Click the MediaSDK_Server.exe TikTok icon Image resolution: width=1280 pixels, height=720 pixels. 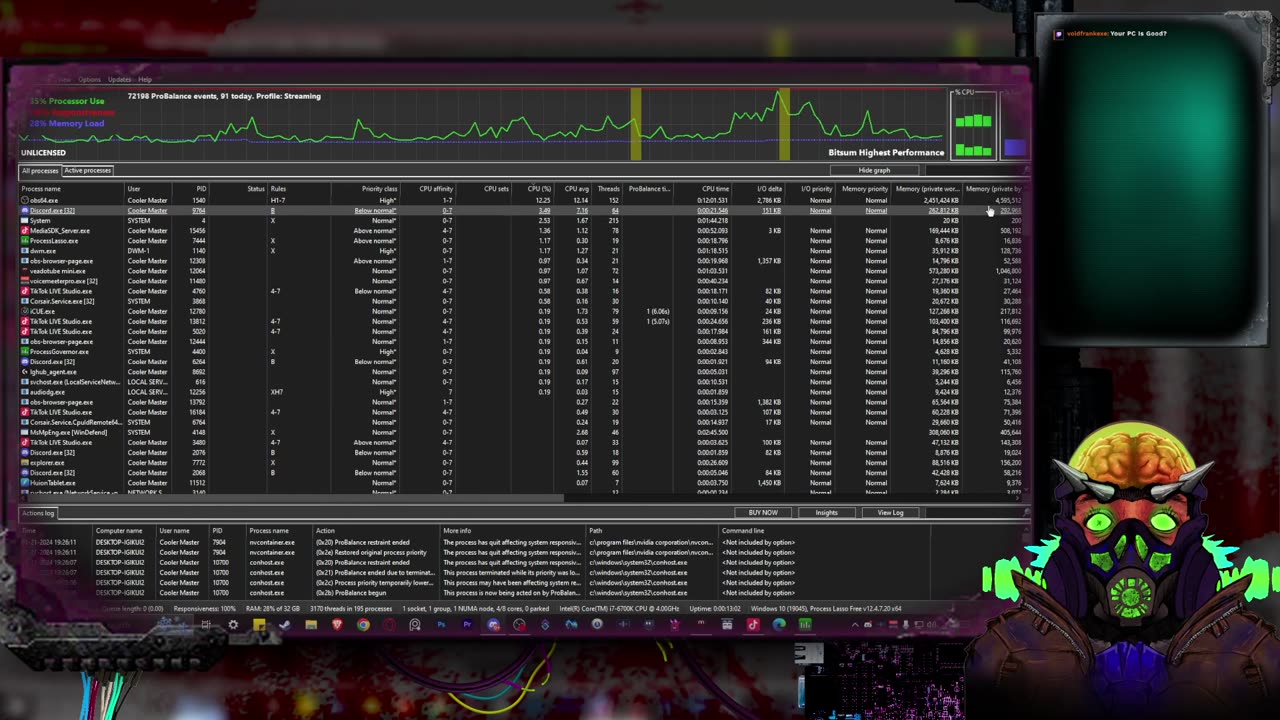coord(25,230)
